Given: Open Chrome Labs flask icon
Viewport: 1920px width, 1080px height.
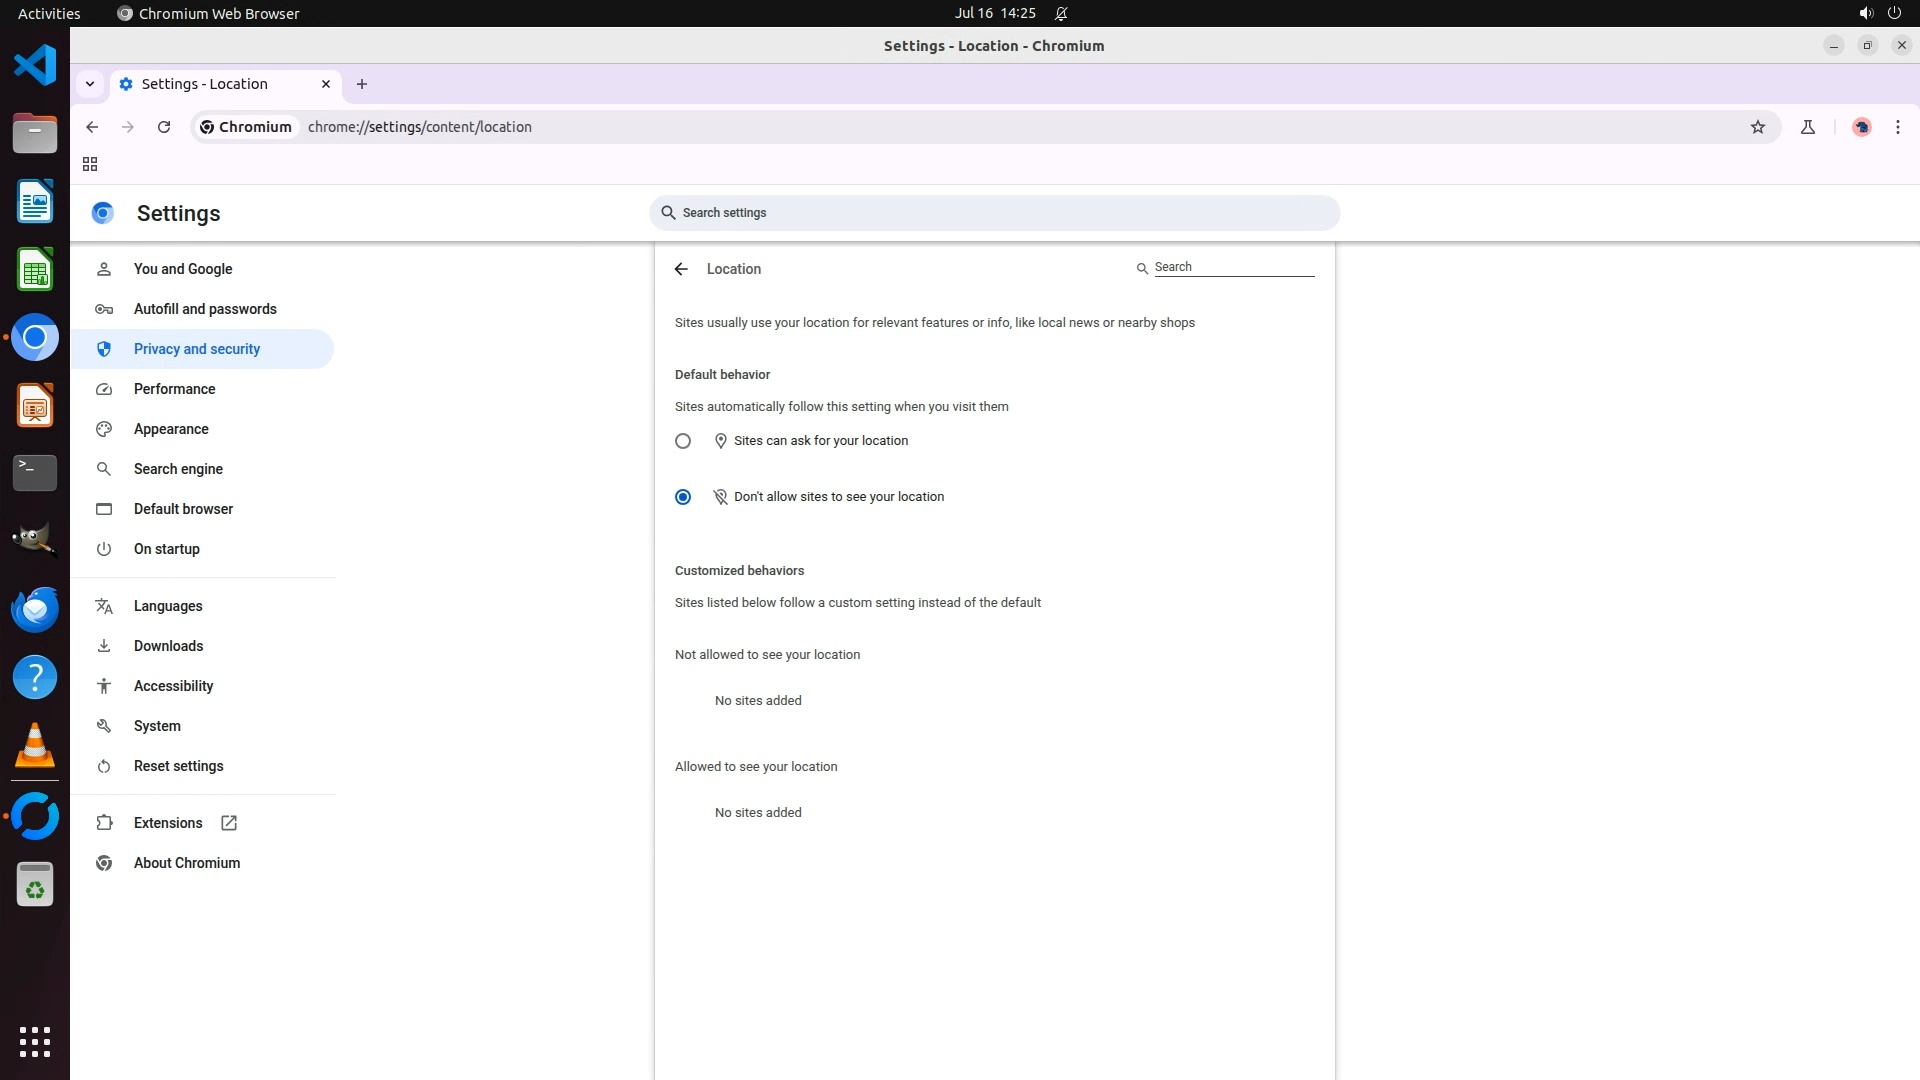Looking at the screenshot, I should (x=1808, y=127).
